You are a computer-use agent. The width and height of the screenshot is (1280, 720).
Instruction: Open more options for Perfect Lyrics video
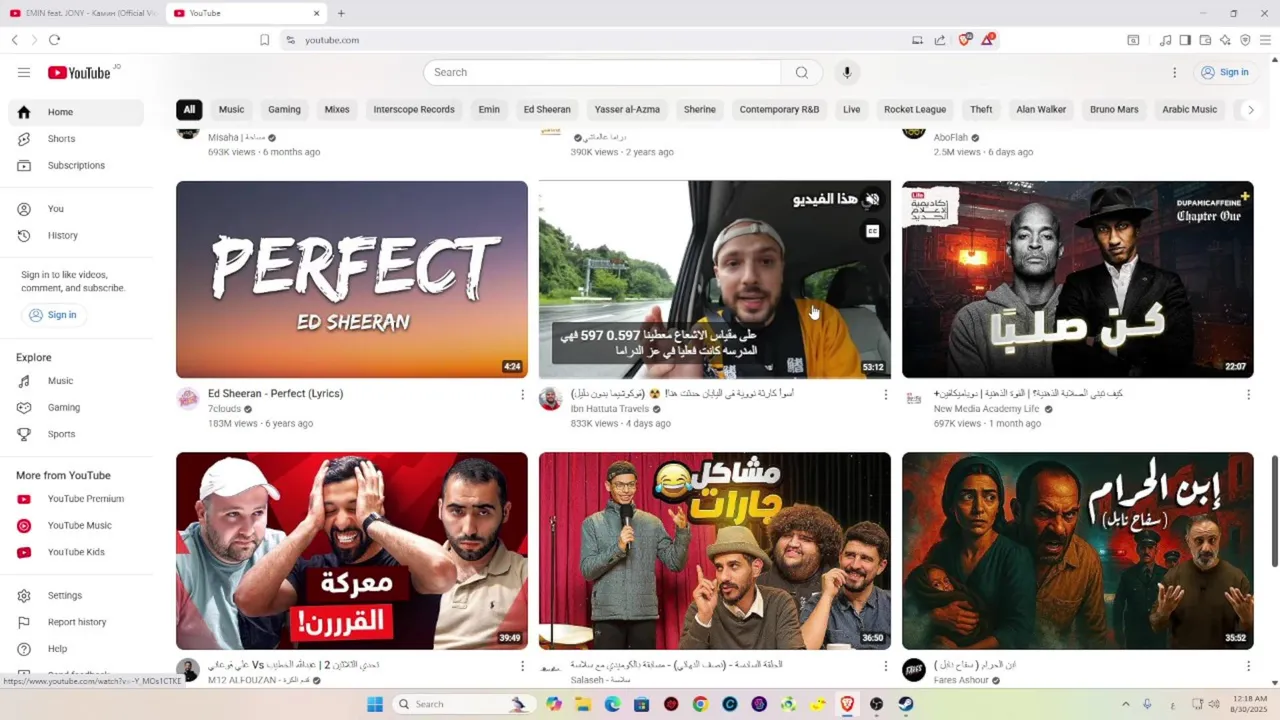coord(522,395)
